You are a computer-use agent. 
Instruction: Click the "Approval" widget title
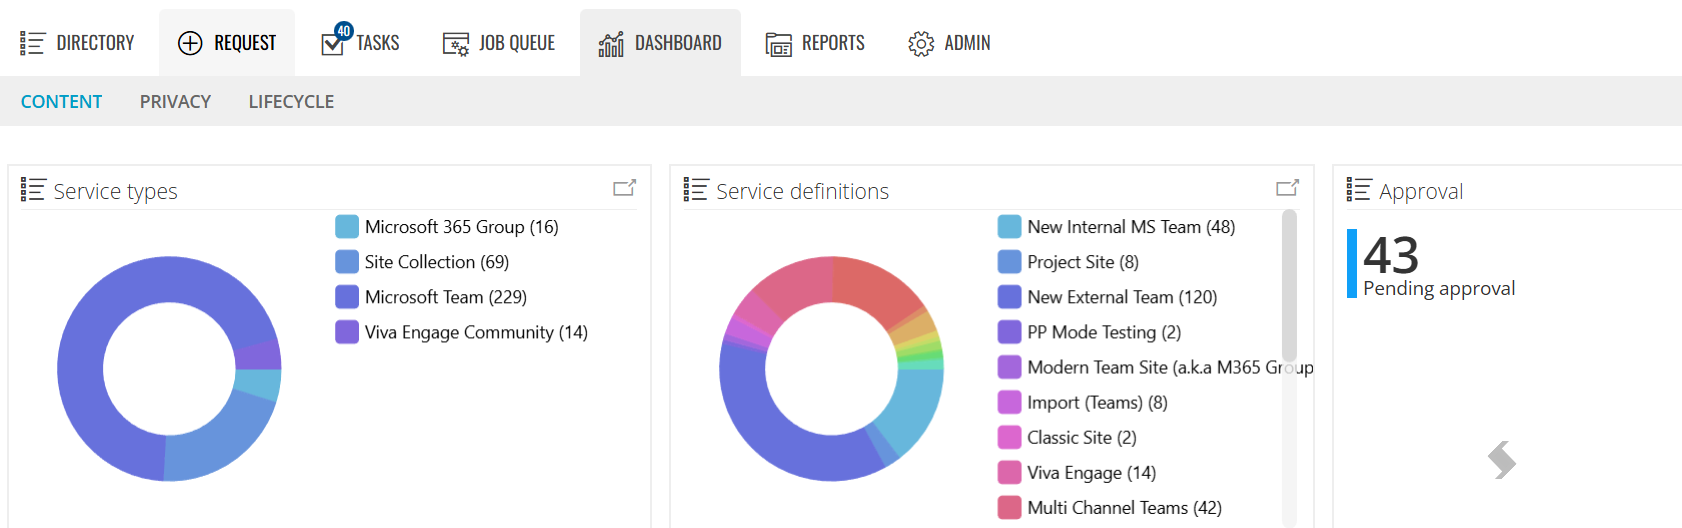pyautogui.click(x=1421, y=191)
